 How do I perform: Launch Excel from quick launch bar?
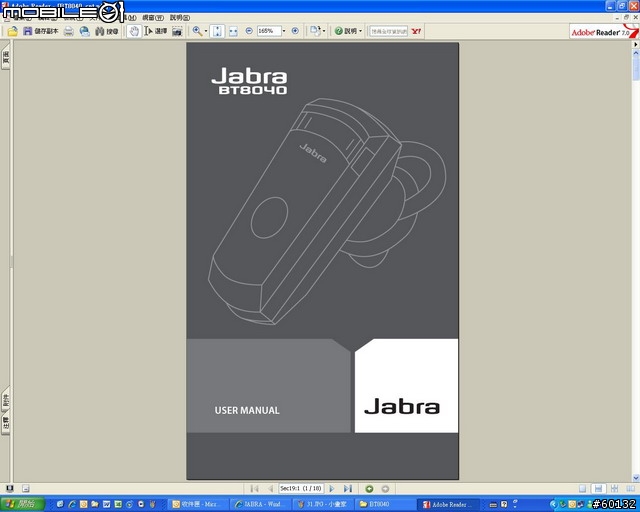[118, 504]
